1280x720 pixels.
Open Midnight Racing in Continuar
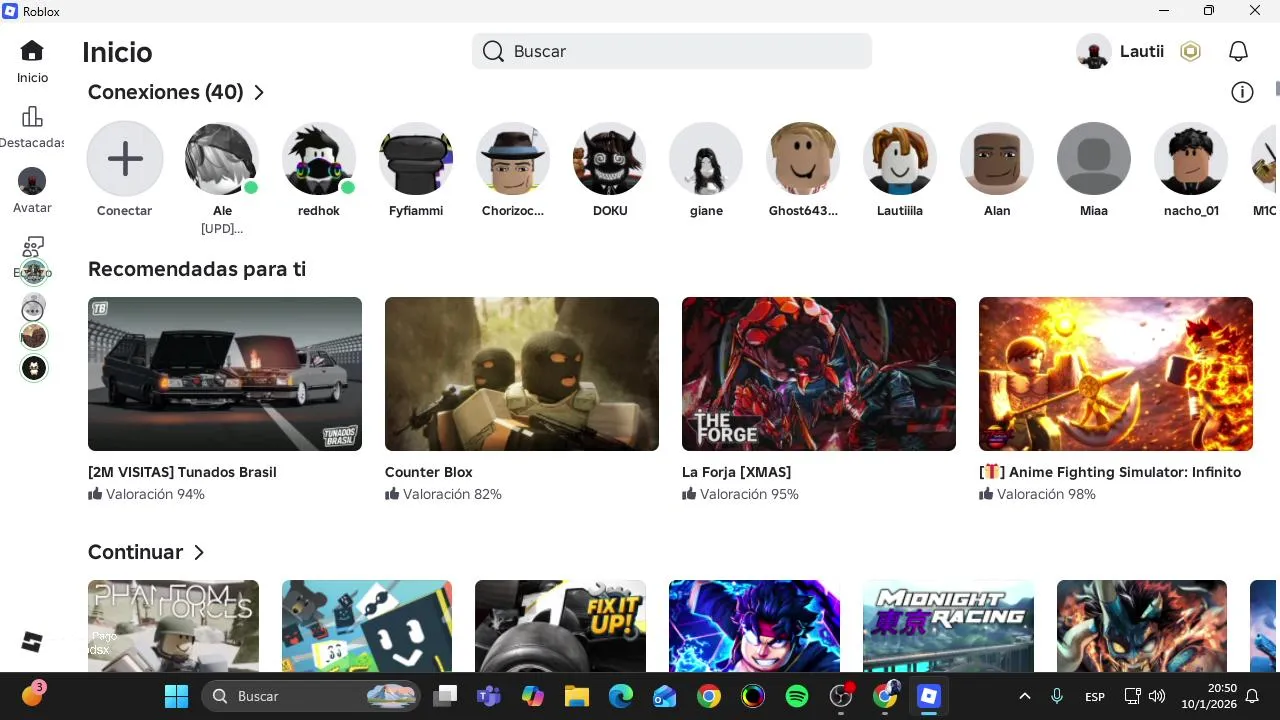pyautogui.click(x=948, y=626)
